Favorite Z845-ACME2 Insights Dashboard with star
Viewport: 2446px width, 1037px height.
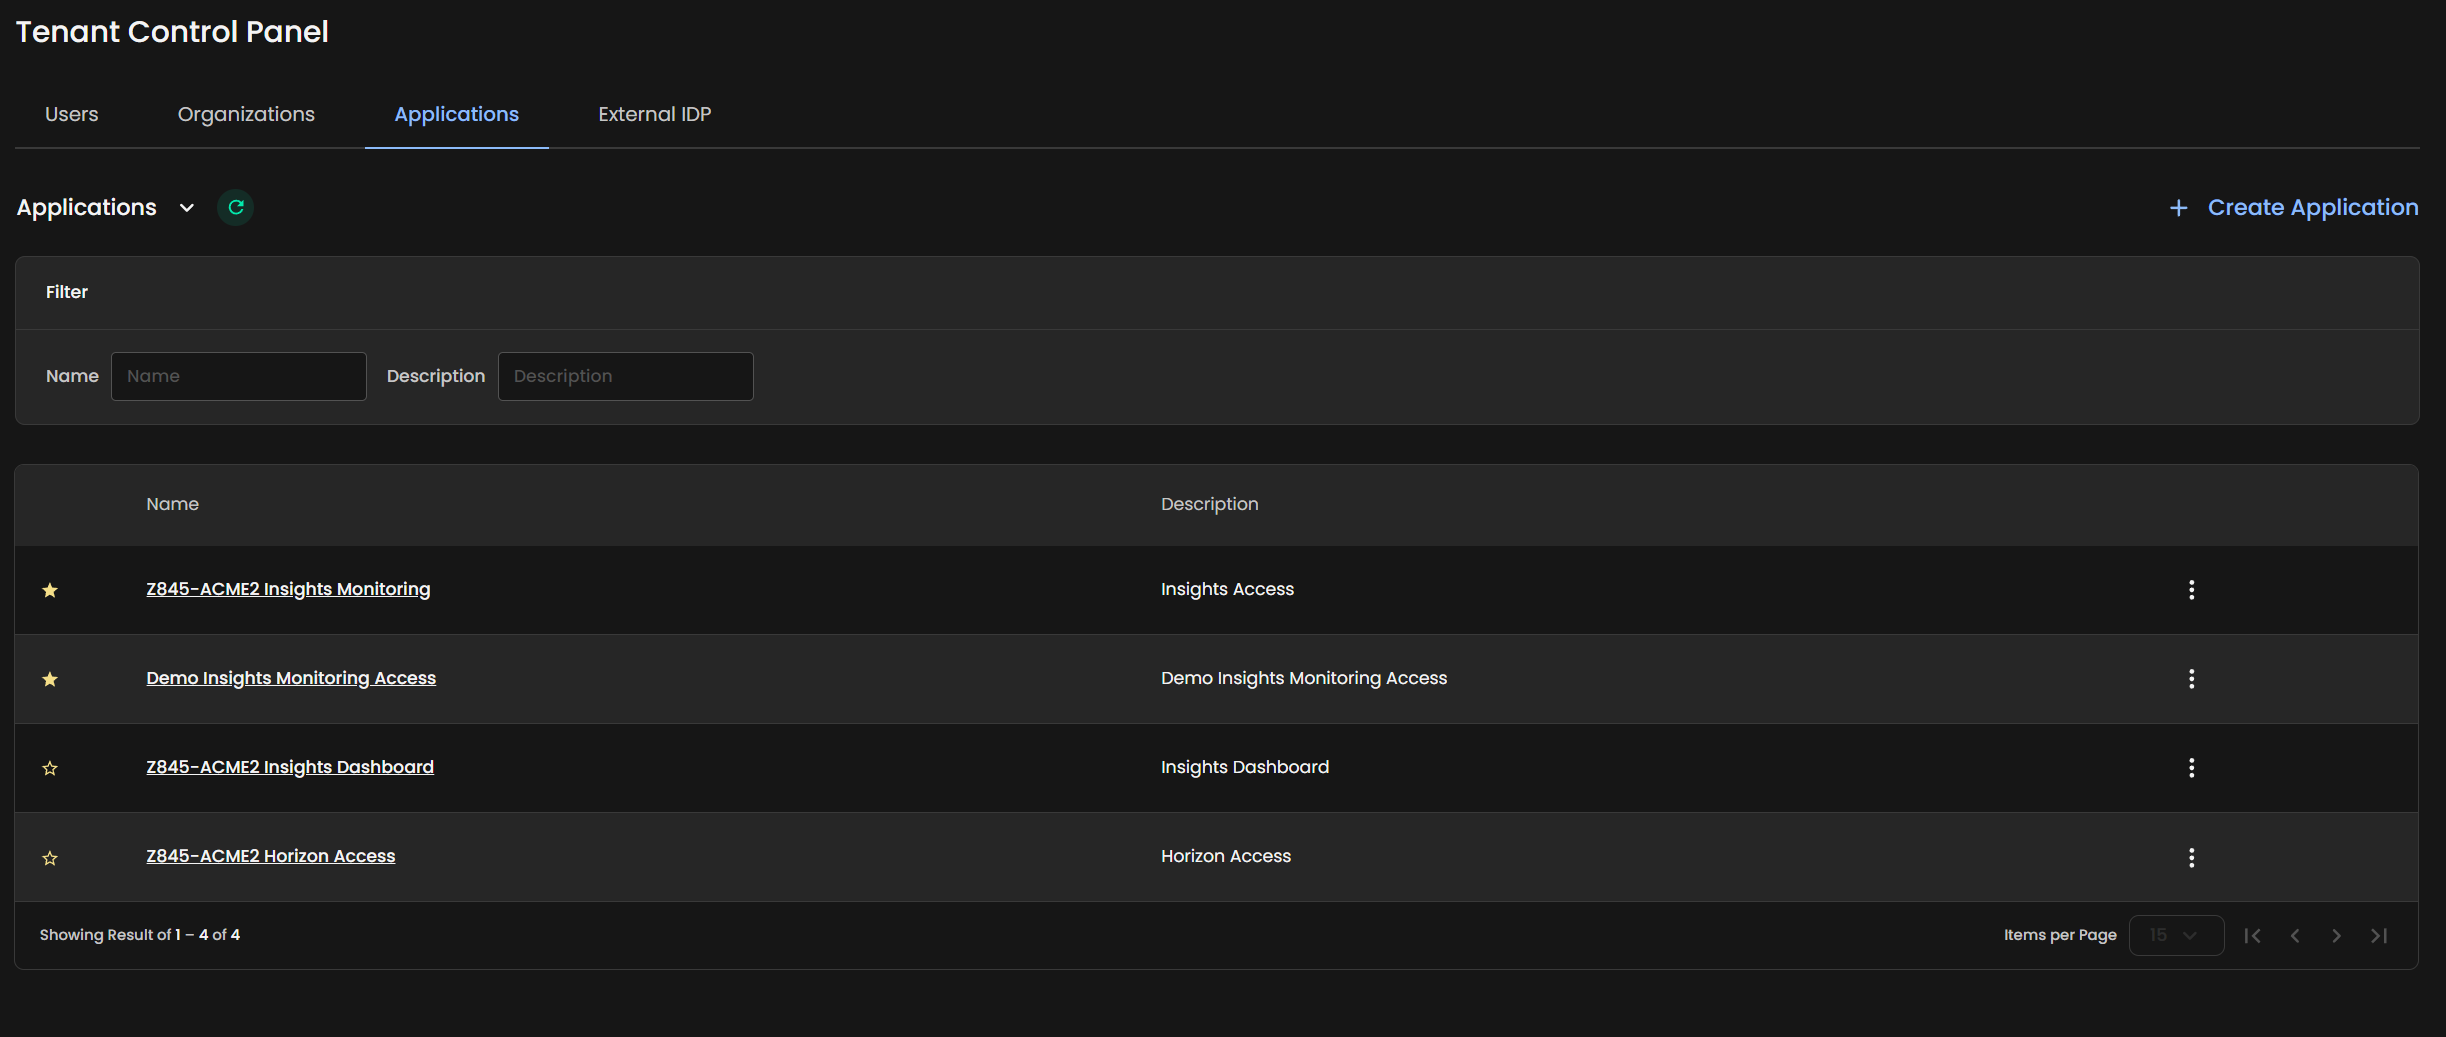[x=50, y=768]
